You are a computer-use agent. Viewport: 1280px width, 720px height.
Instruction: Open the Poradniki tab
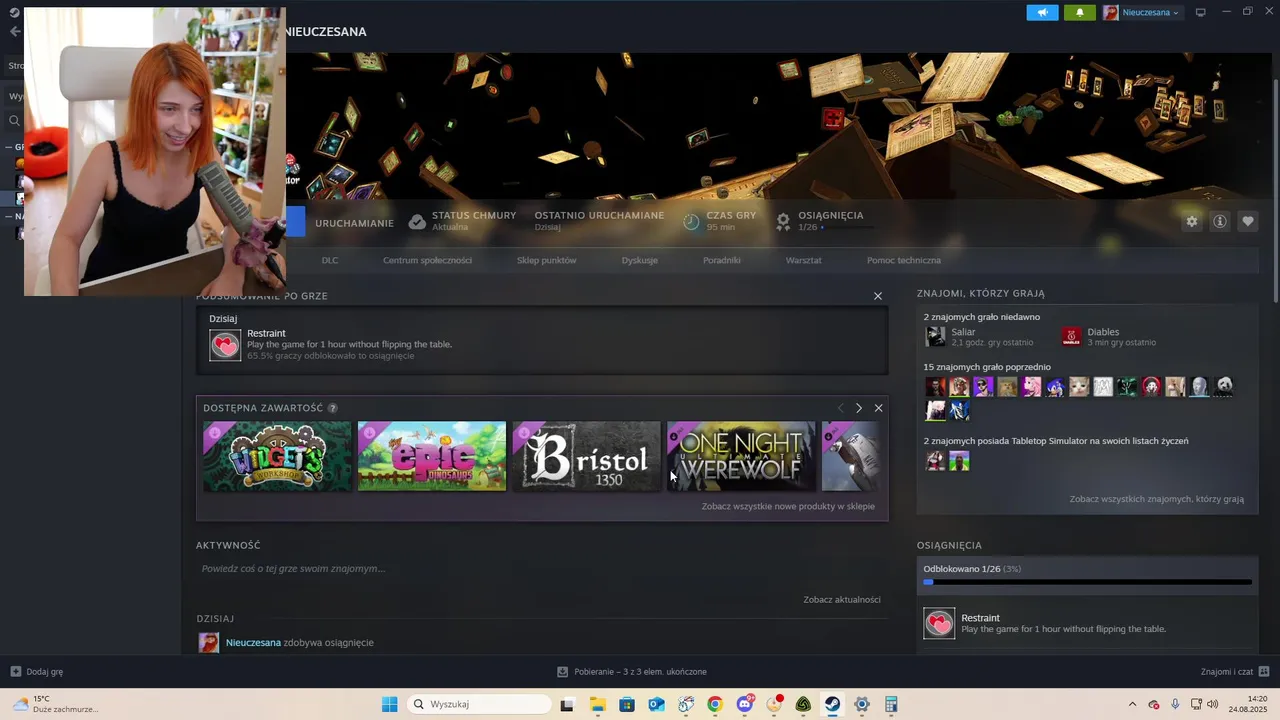(x=721, y=260)
